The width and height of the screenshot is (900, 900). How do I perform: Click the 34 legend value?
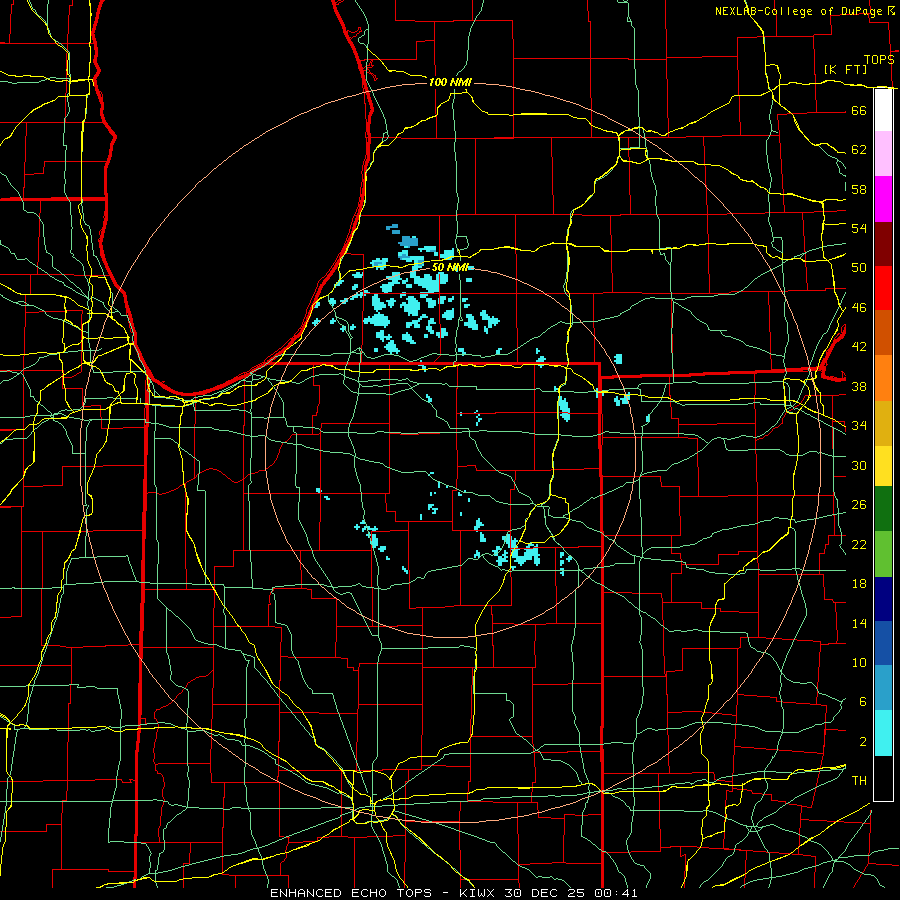[859, 426]
